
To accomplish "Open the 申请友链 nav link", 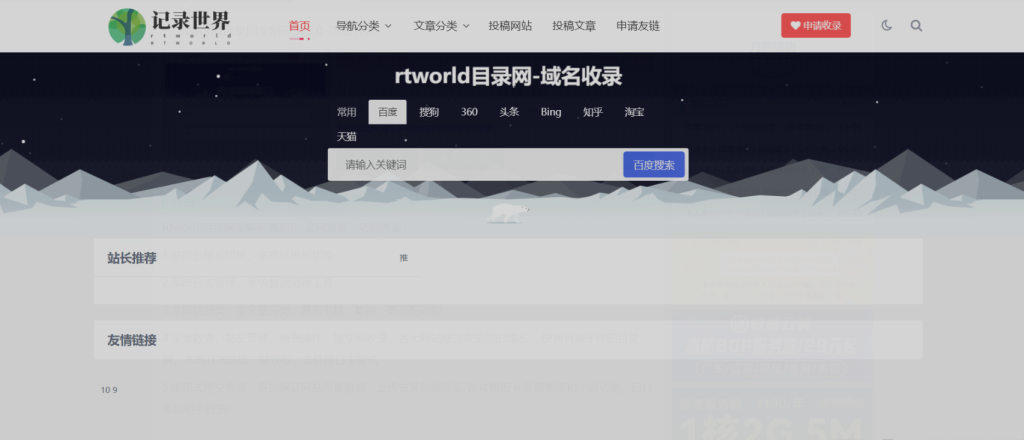I will (x=638, y=26).
